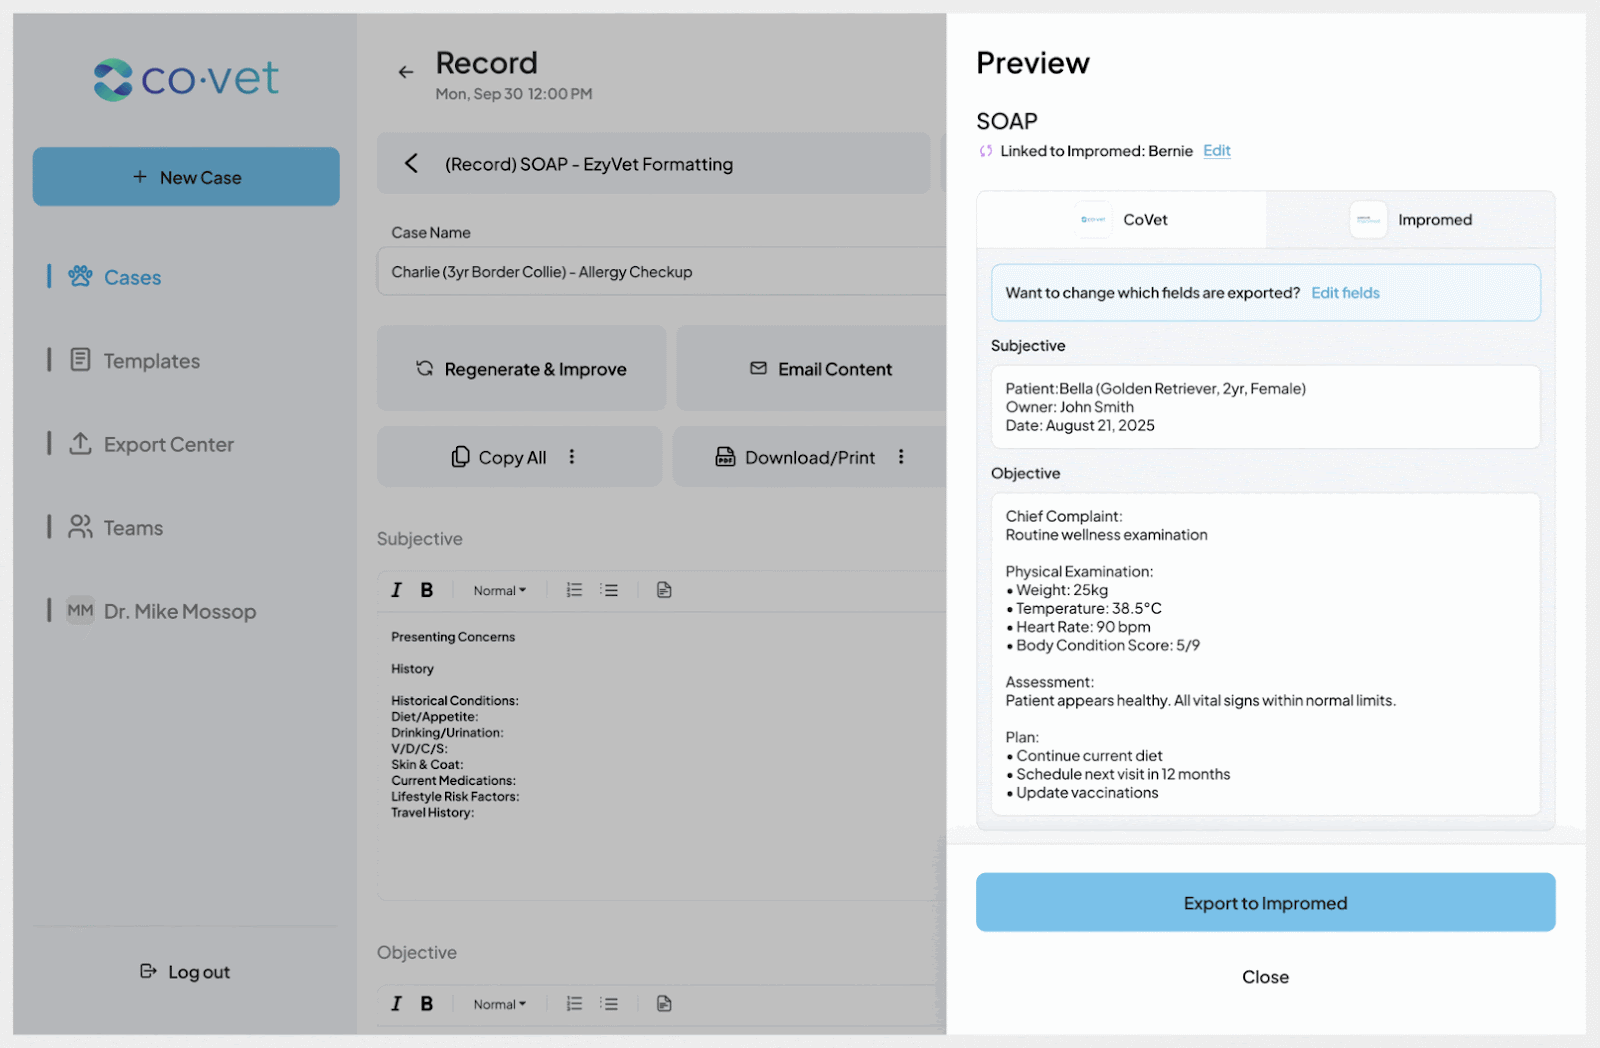The image size is (1600, 1048).
Task: Click the Log out door icon
Action: click(x=148, y=971)
